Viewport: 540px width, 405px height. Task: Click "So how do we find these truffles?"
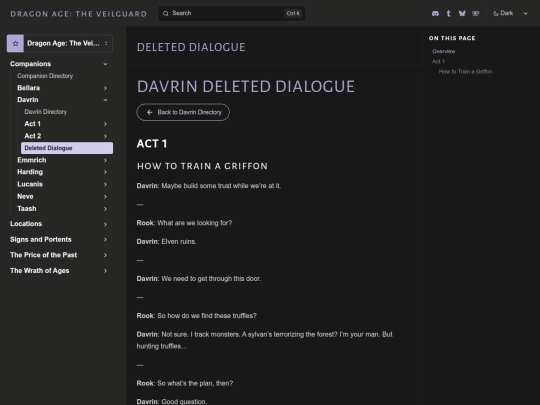click(x=207, y=316)
